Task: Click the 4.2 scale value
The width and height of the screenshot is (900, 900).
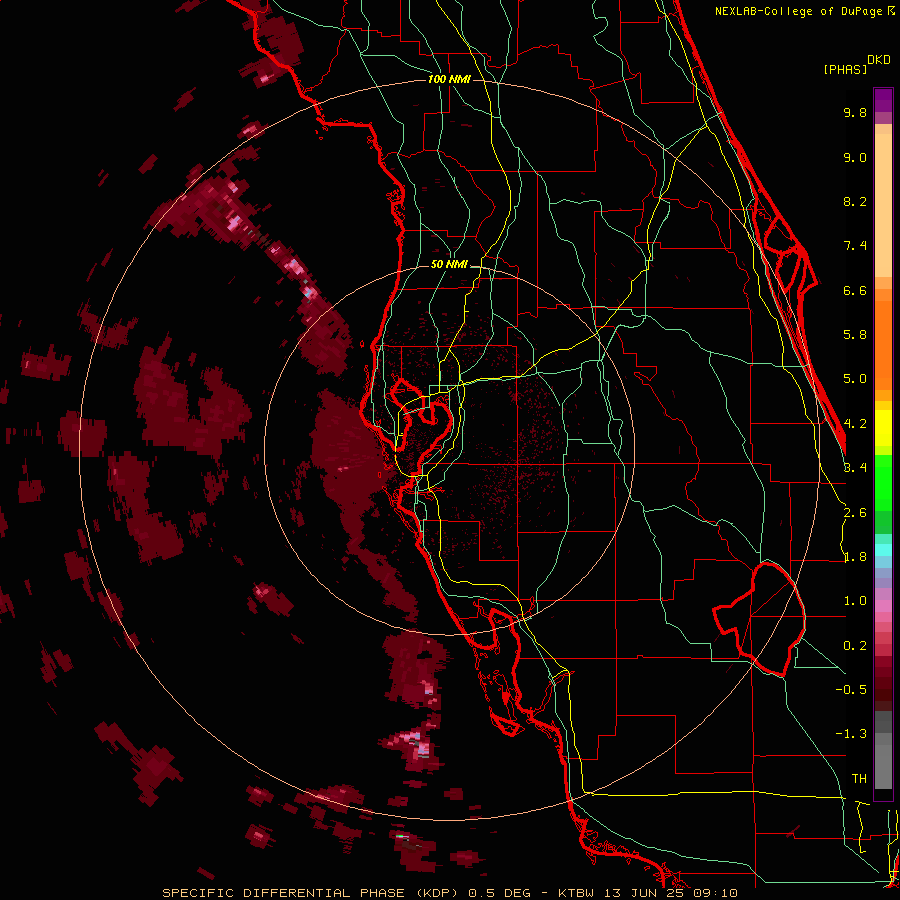Action: click(x=855, y=424)
